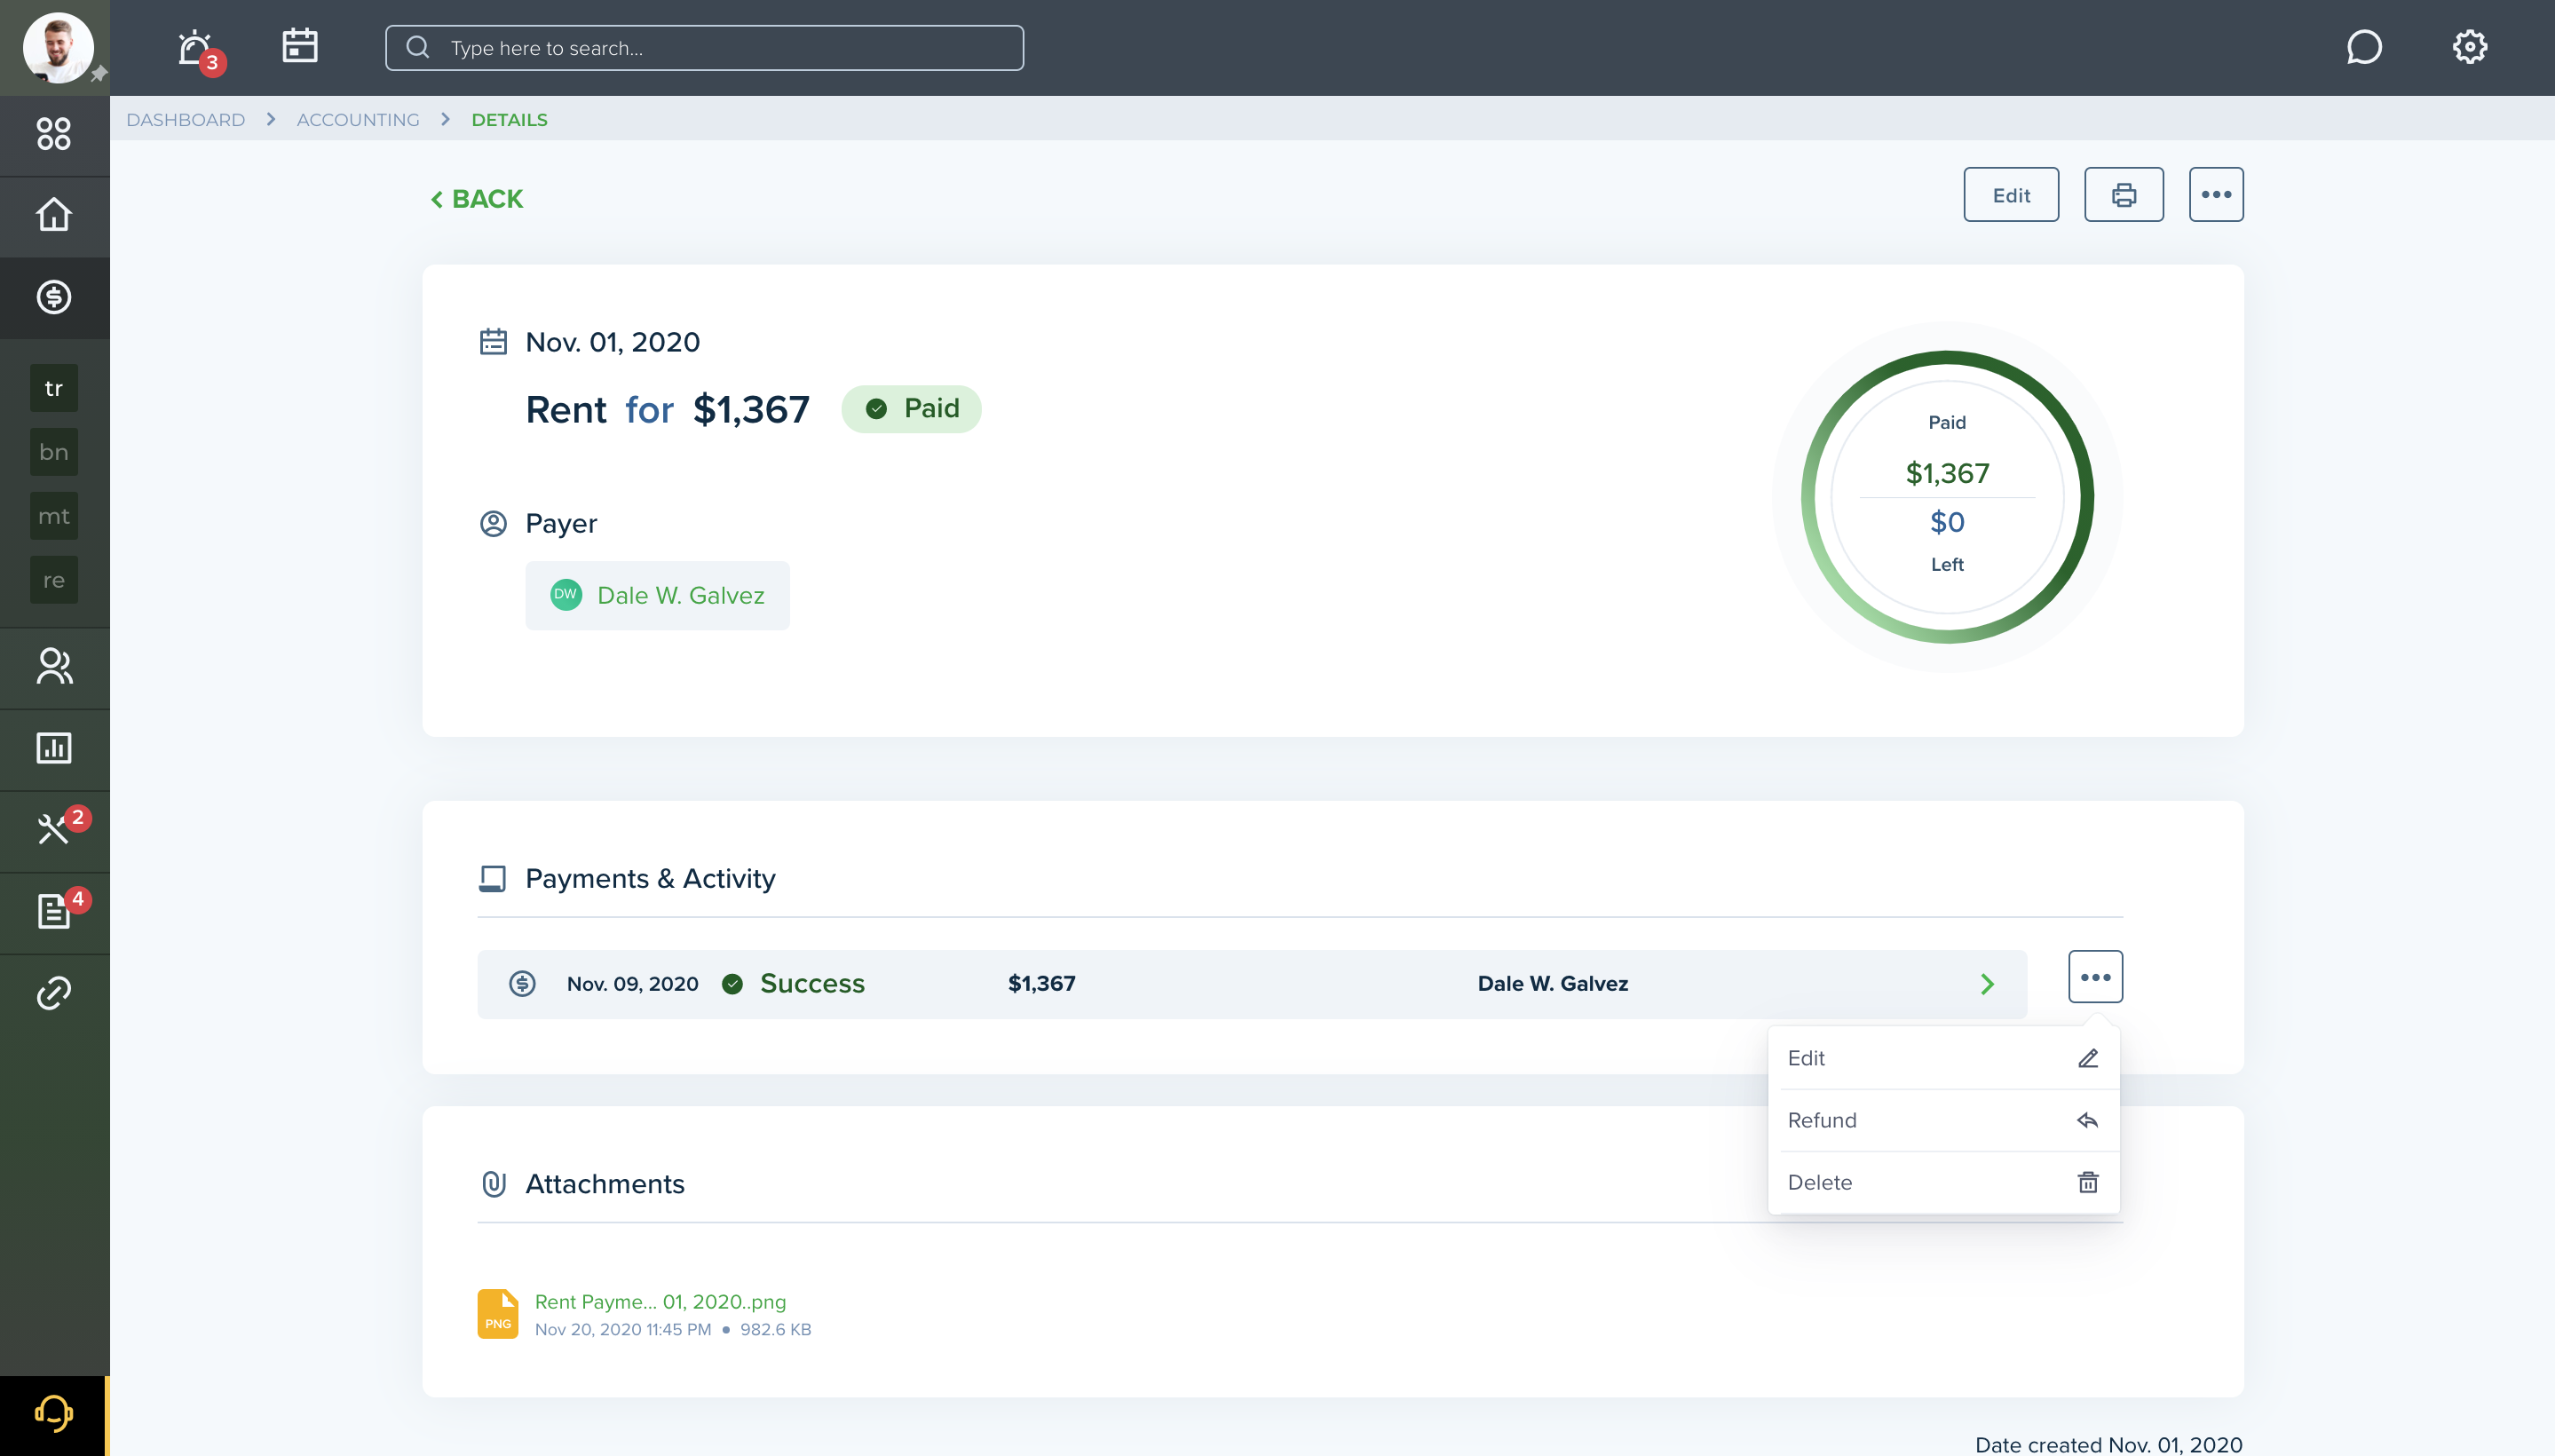The image size is (2555, 1456).
Task: Open the reports chart icon in sidebar
Action: (54, 748)
